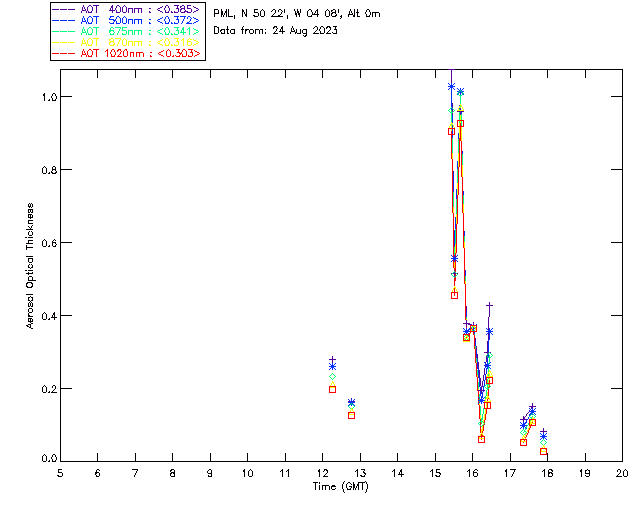Screen dimensions: 640x512
Task: Click the Aerosol Optical Thickness axis label
Action: (x=30, y=266)
